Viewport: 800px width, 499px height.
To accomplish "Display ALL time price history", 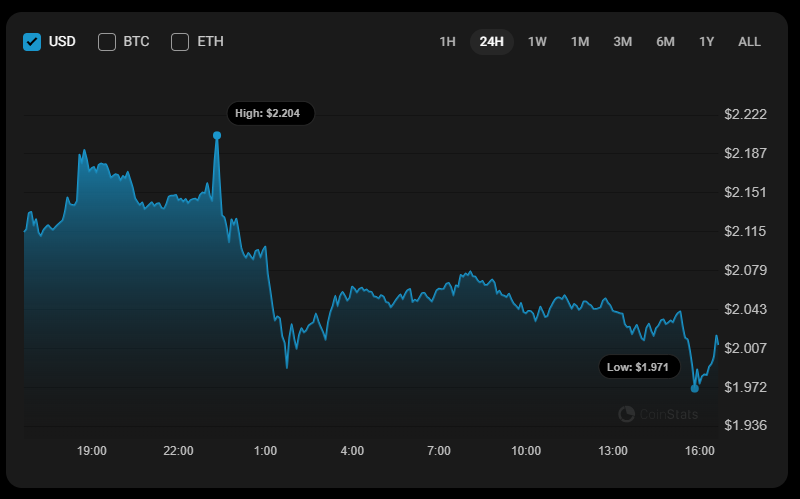I will pos(749,42).
